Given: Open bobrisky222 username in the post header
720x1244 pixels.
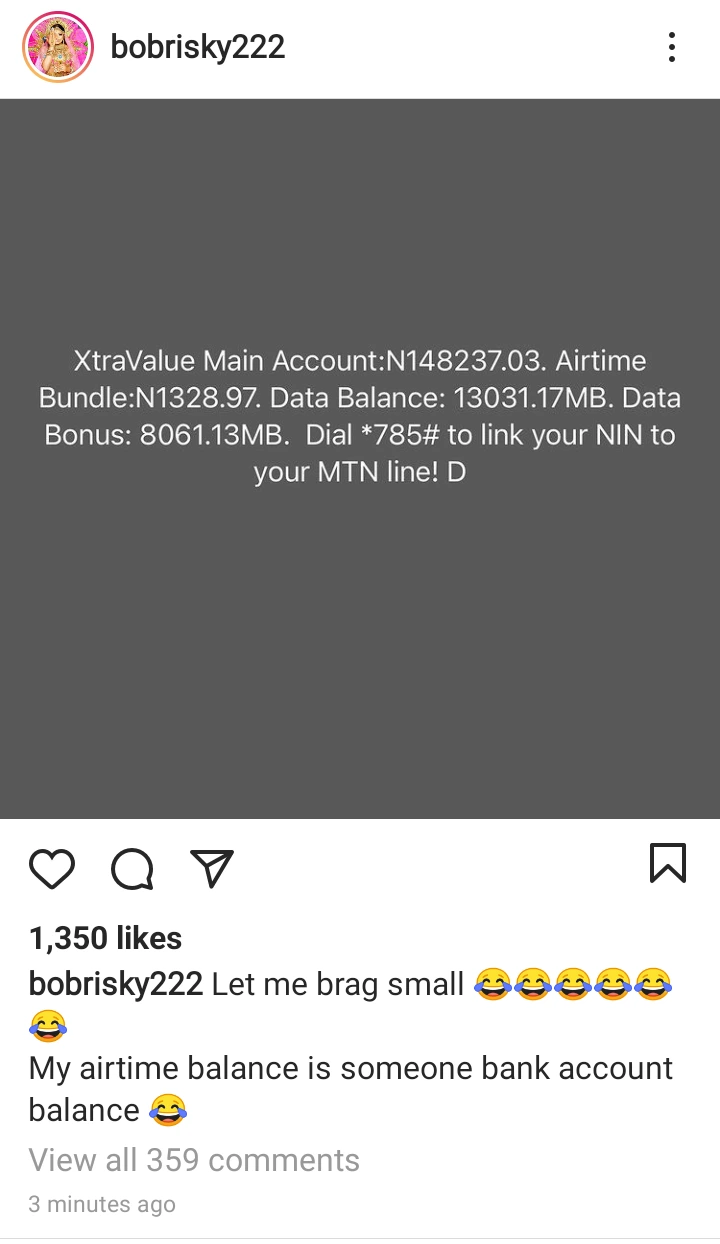Looking at the screenshot, I should [198, 47].
